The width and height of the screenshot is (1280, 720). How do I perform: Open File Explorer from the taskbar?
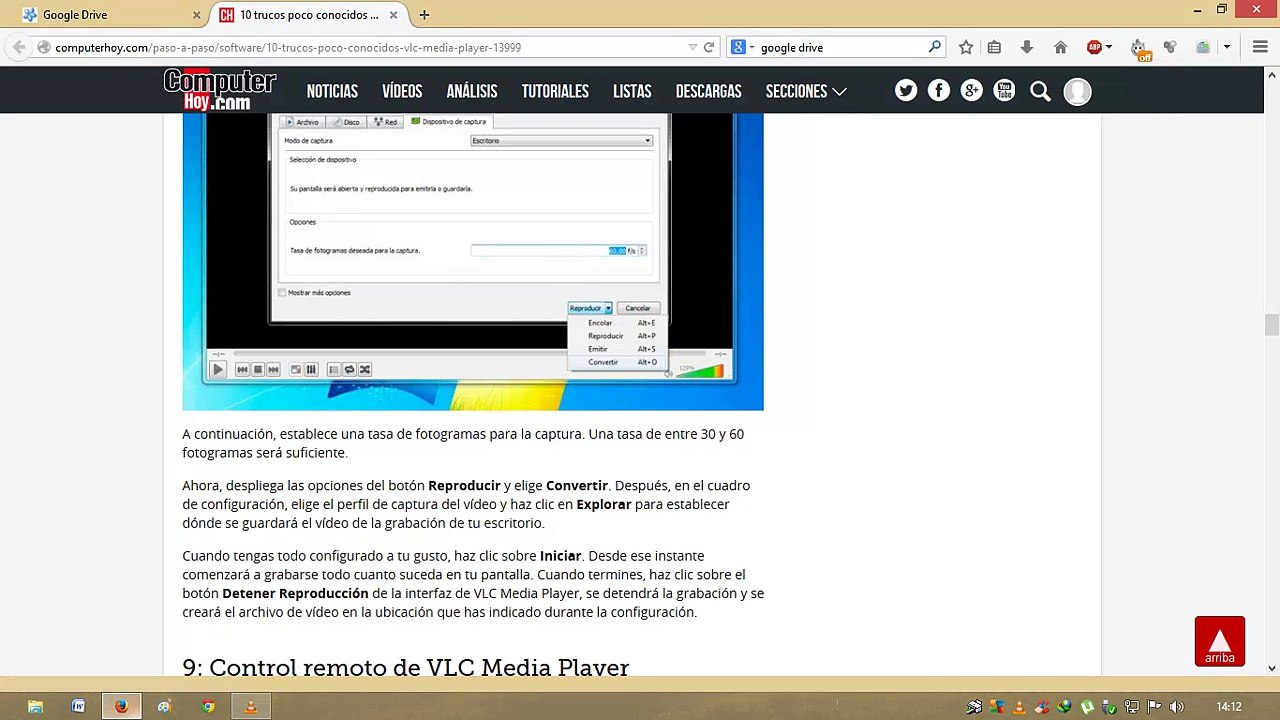click(35, 707)
